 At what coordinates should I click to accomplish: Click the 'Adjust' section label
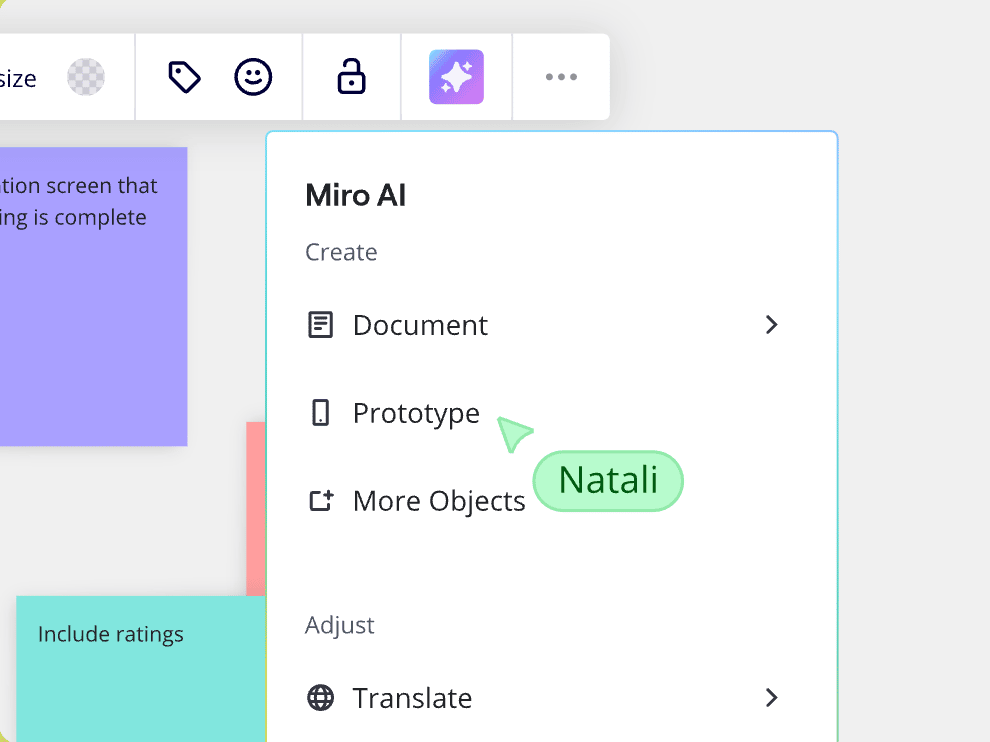[x=340, y=625]
